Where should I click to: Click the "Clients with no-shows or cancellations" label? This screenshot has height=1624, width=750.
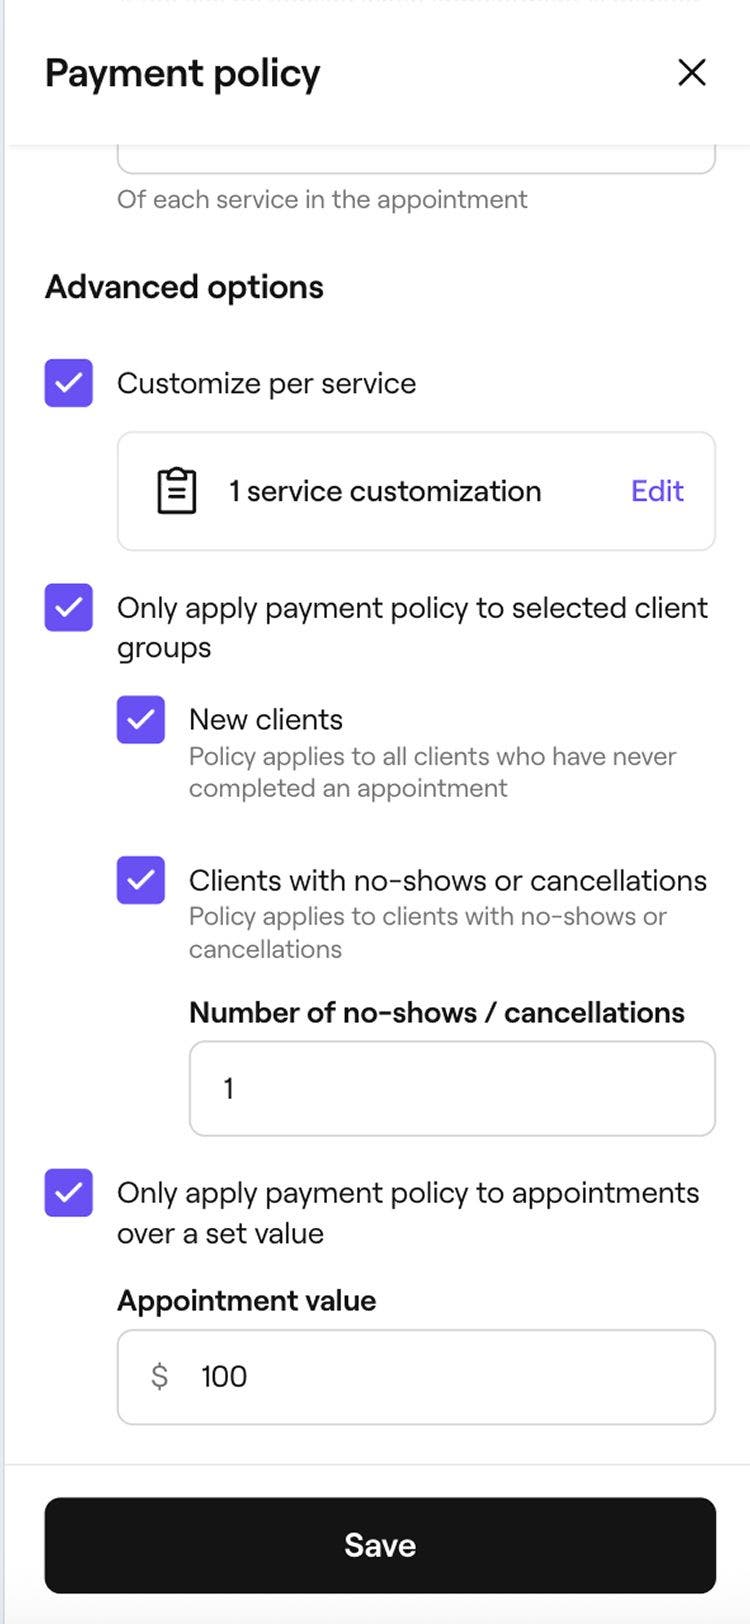(447, 880)
